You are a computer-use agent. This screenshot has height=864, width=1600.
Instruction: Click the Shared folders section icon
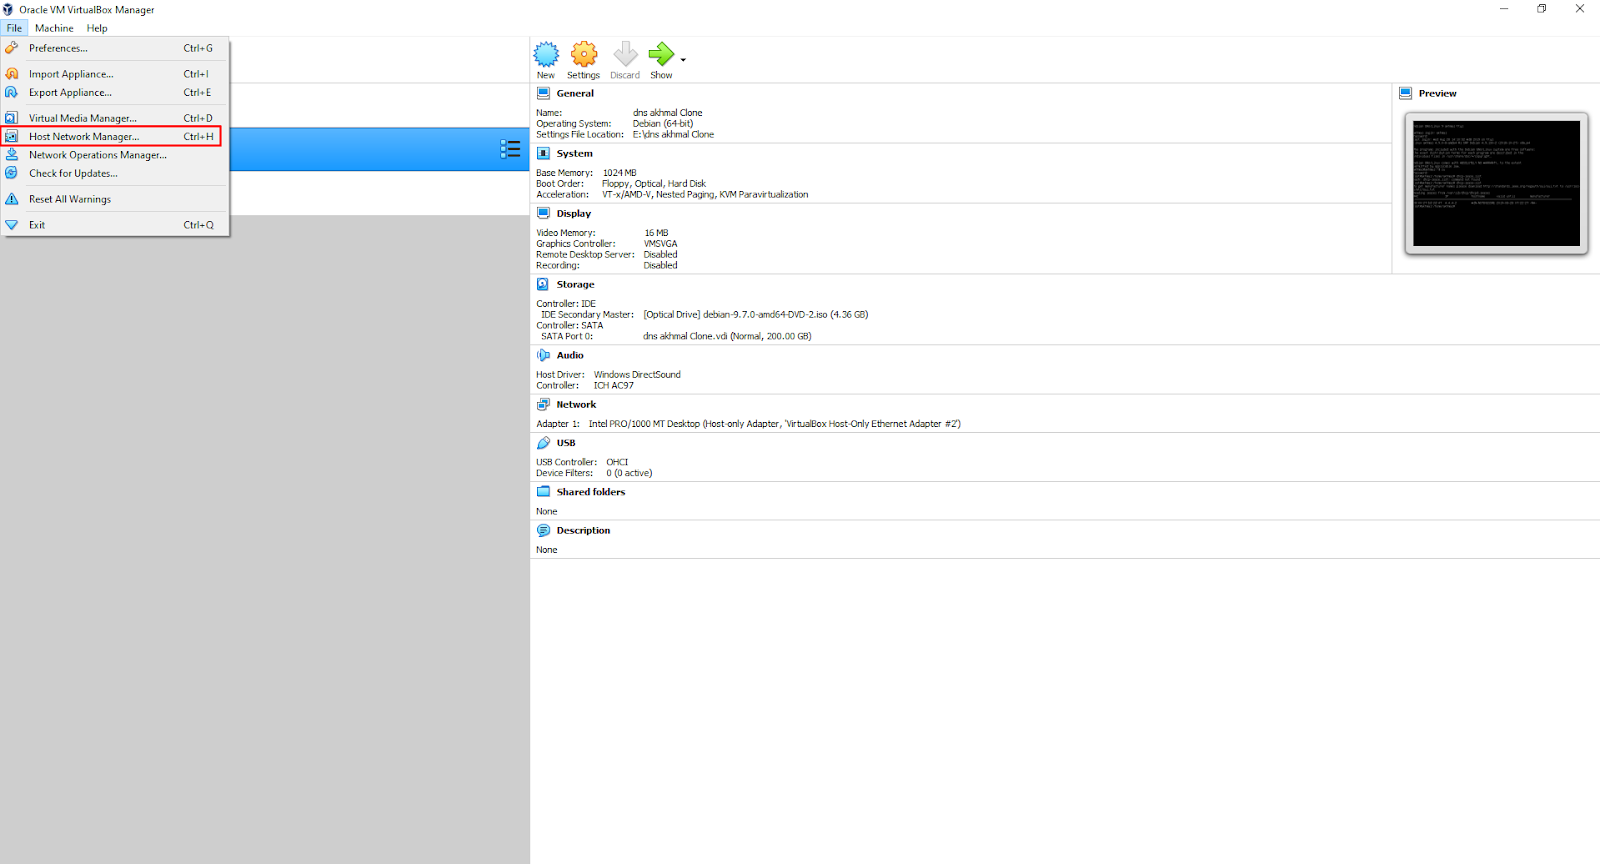tap(543, 492)
